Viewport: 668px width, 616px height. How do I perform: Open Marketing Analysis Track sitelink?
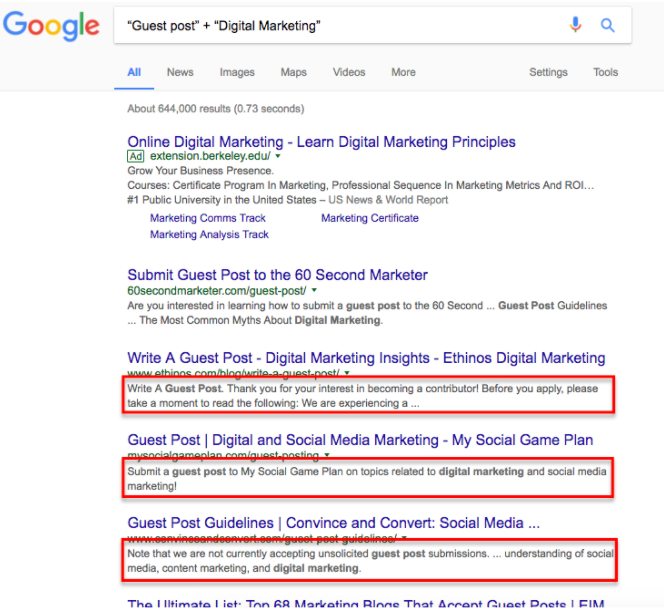coord(209,234)
